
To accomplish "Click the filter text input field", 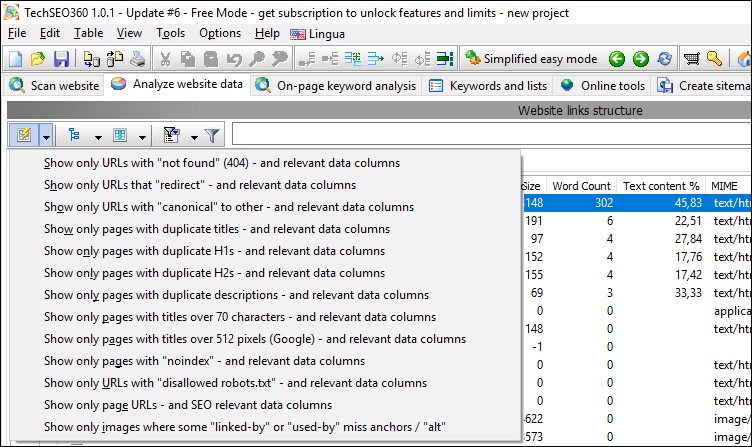I will [x=490, y=135].
